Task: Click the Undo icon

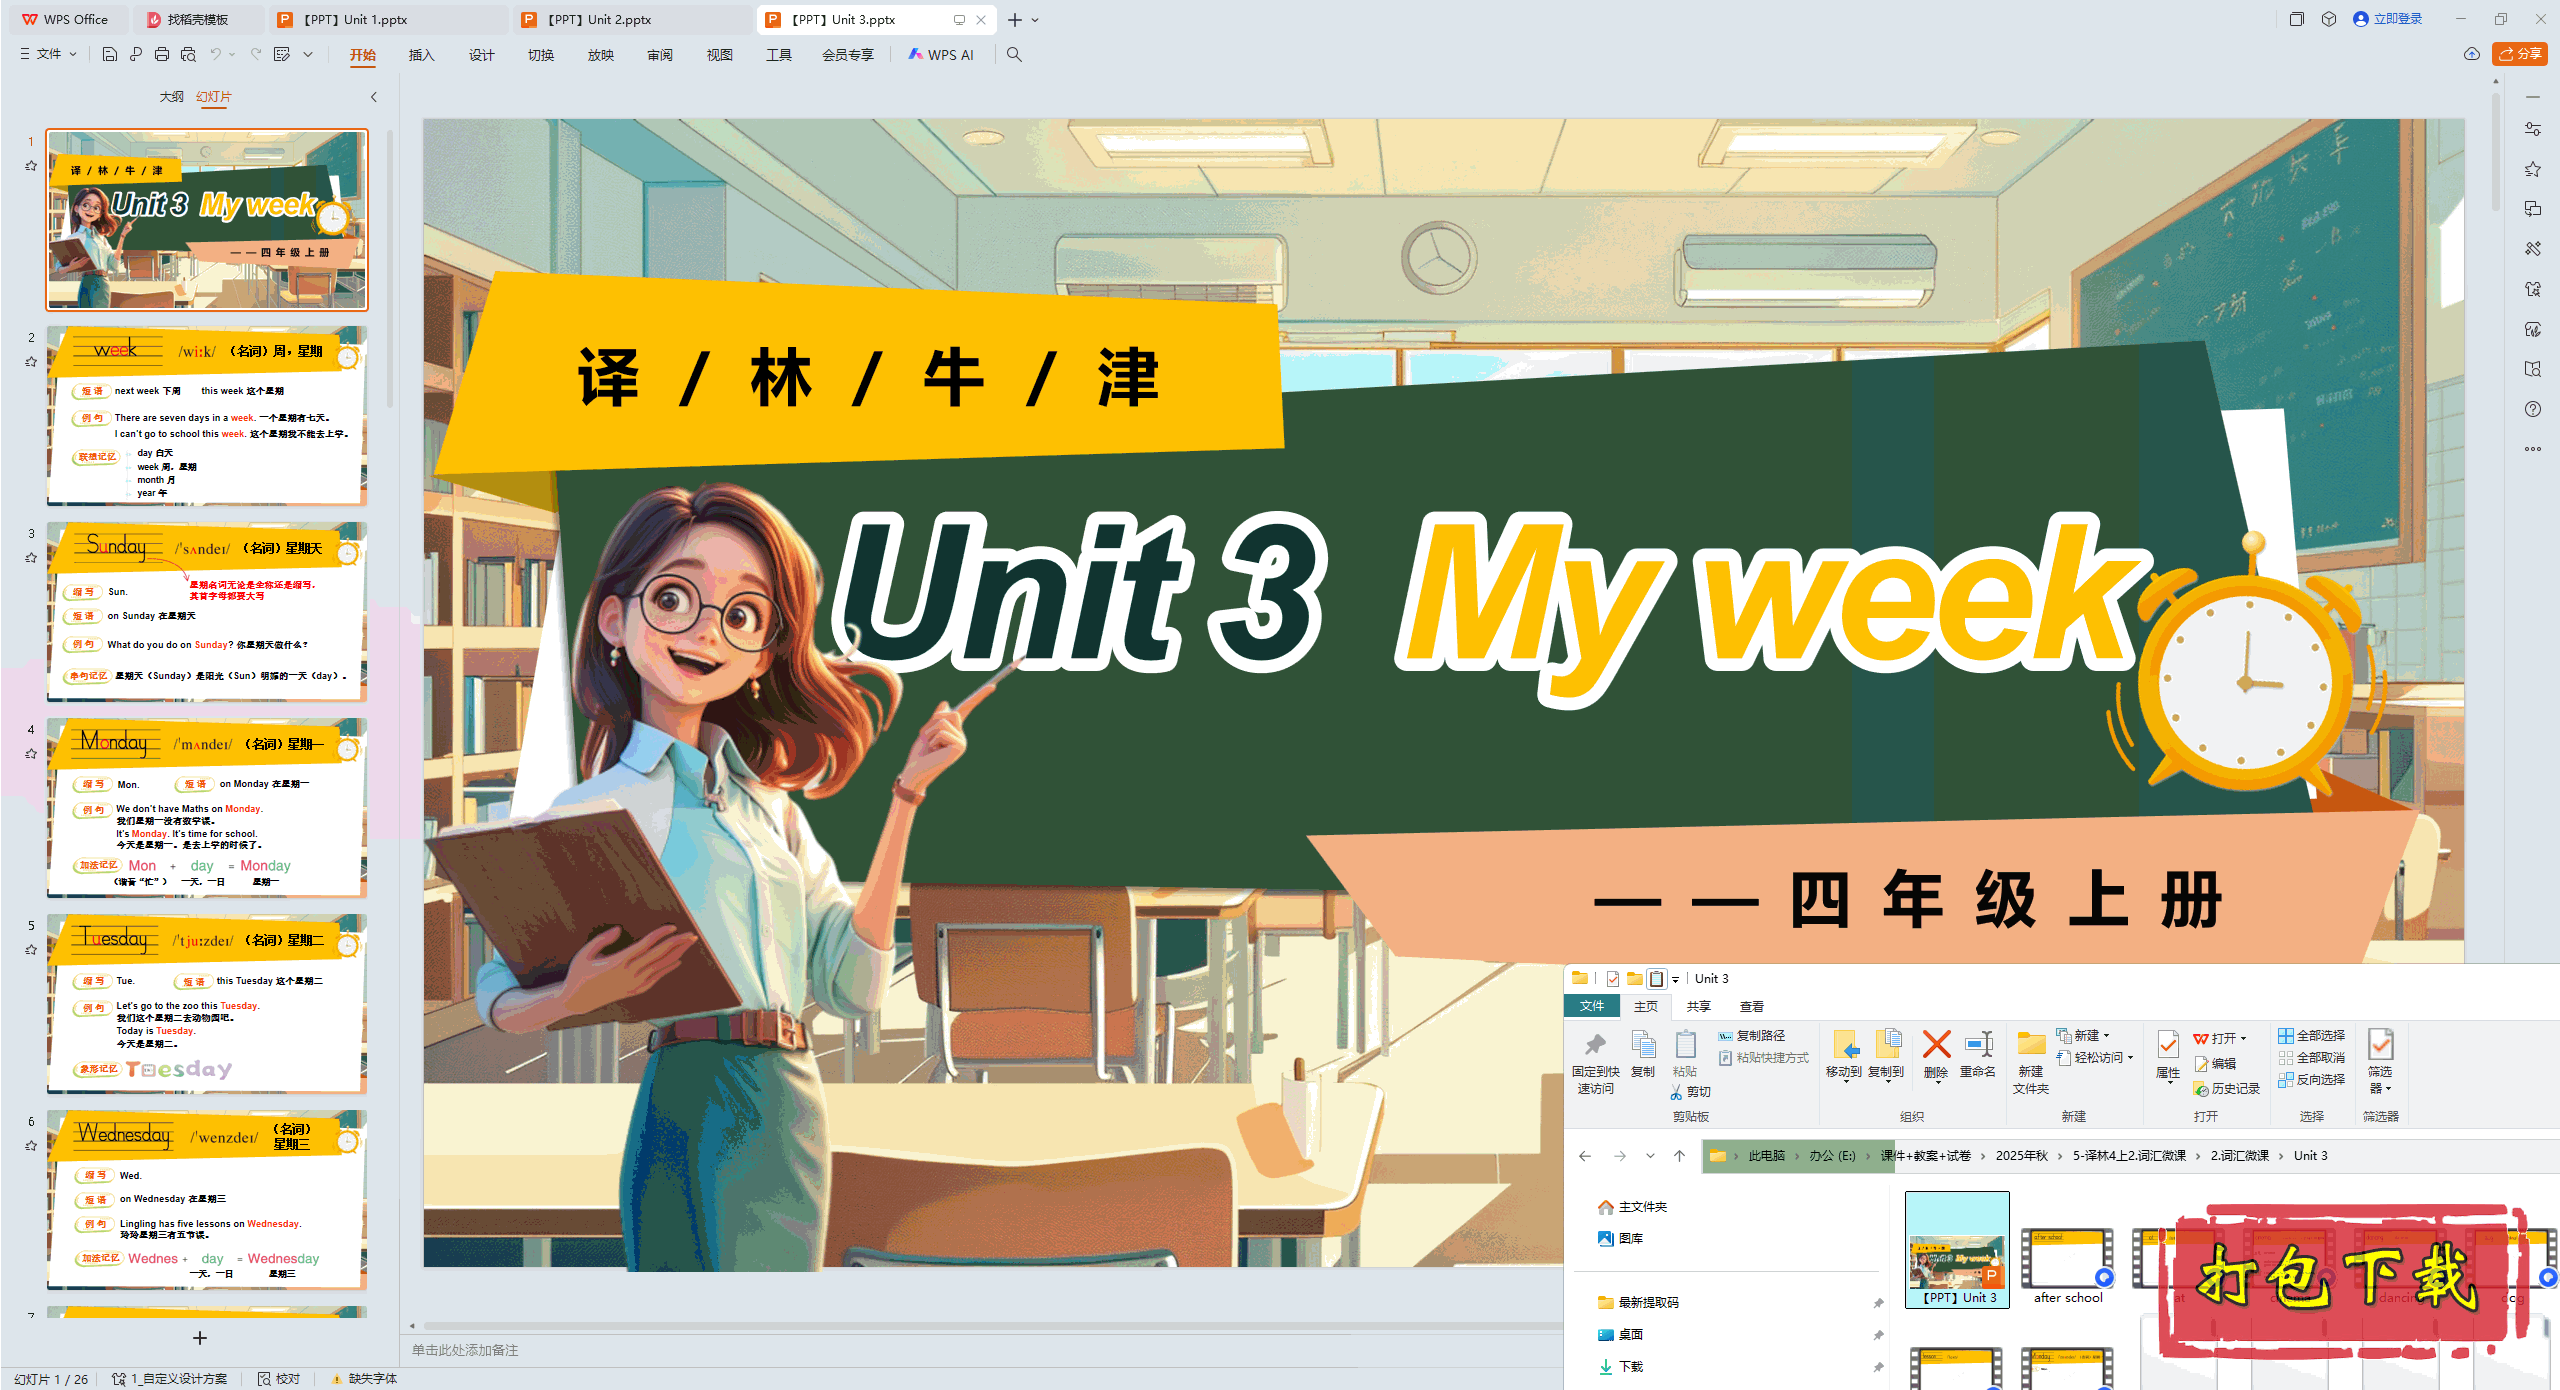Action: tap(214, 55)
